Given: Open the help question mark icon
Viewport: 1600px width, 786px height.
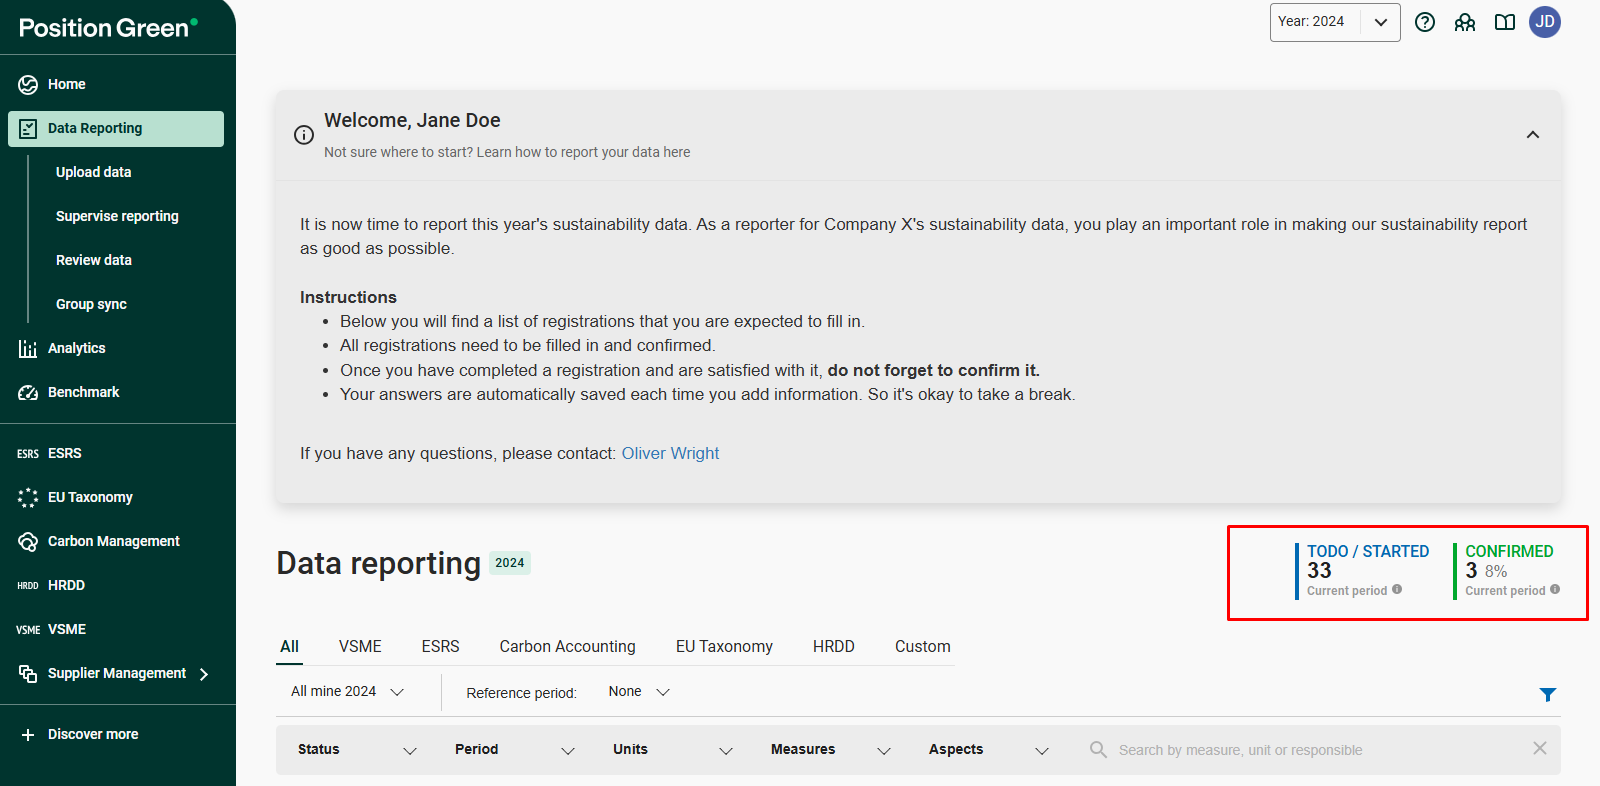Looking at the screenshot, I should (1425, 22).
